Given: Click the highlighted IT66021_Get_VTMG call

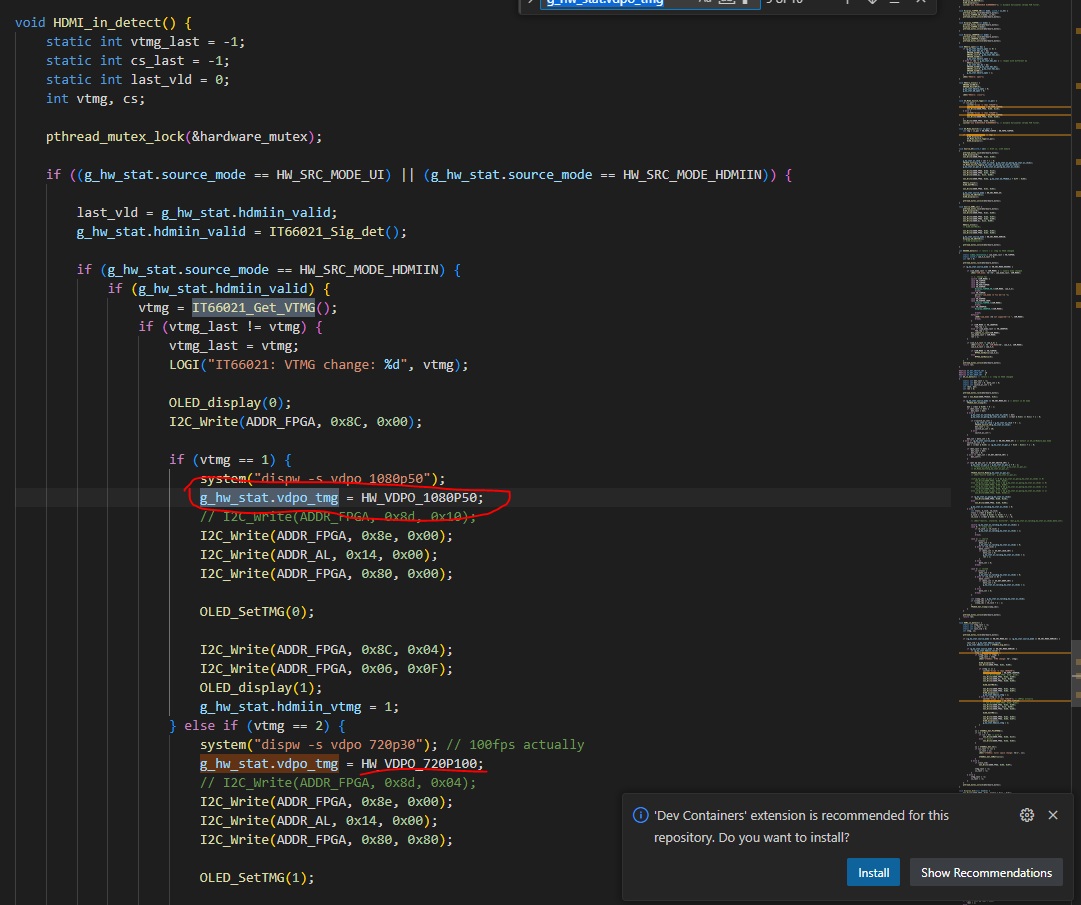Looking at the screenshot, I should click(252, 307).
